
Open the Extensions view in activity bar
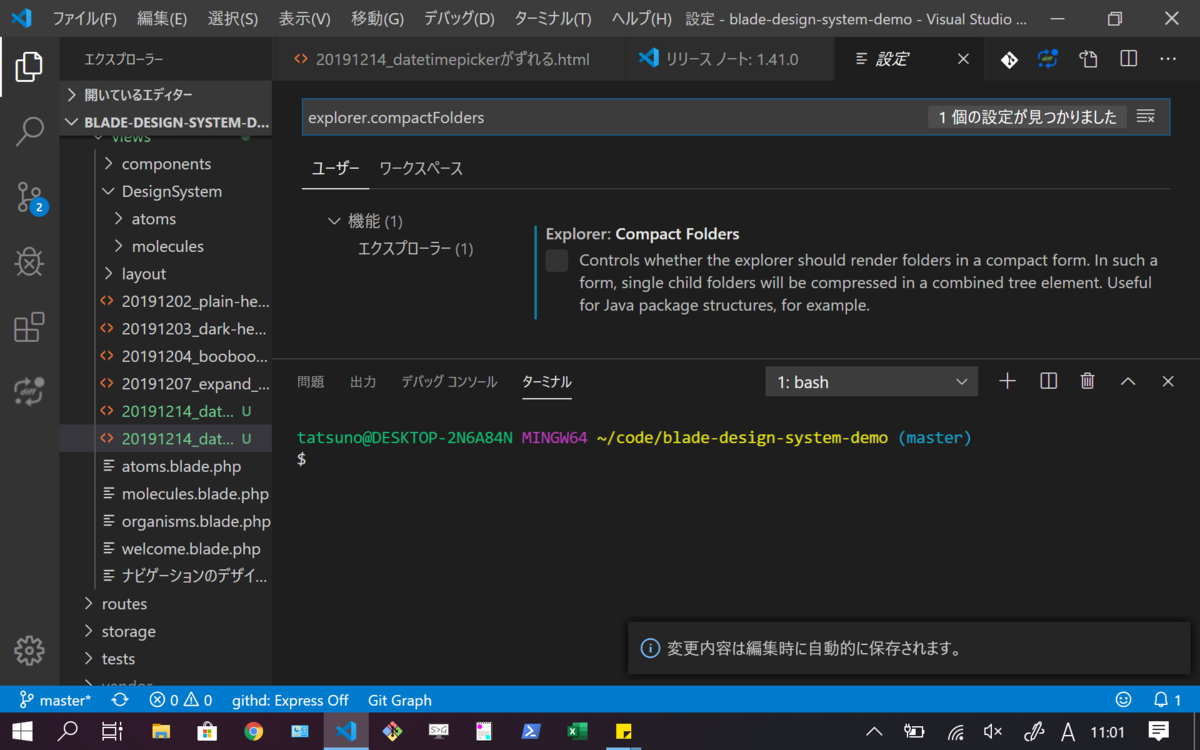click(29, 327)
